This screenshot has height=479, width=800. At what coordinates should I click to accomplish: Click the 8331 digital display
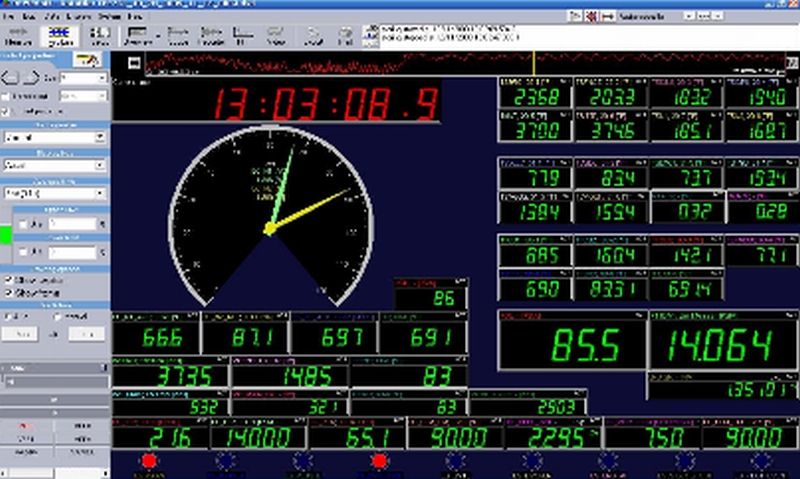pos(611,285)
